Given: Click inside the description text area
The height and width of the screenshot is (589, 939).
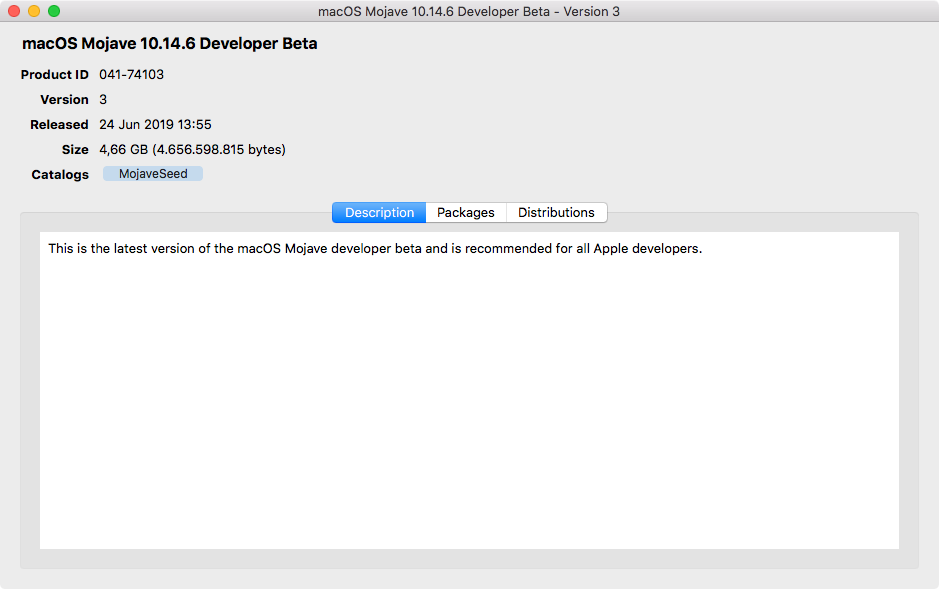Looking at the screenshot, I should (469, 390).
